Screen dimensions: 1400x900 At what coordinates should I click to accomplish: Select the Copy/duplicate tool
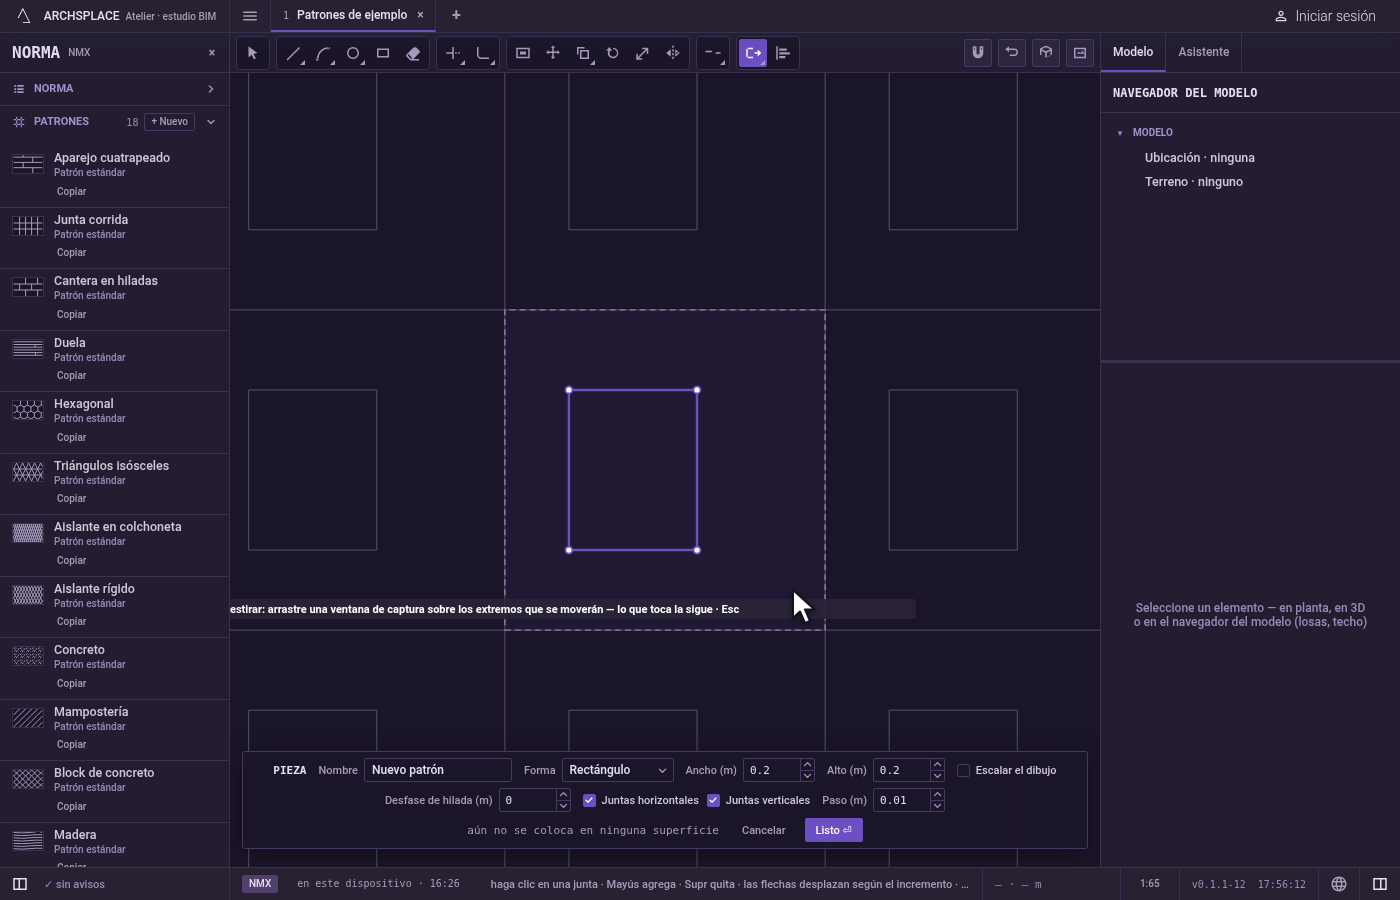[x=583, y=53]
